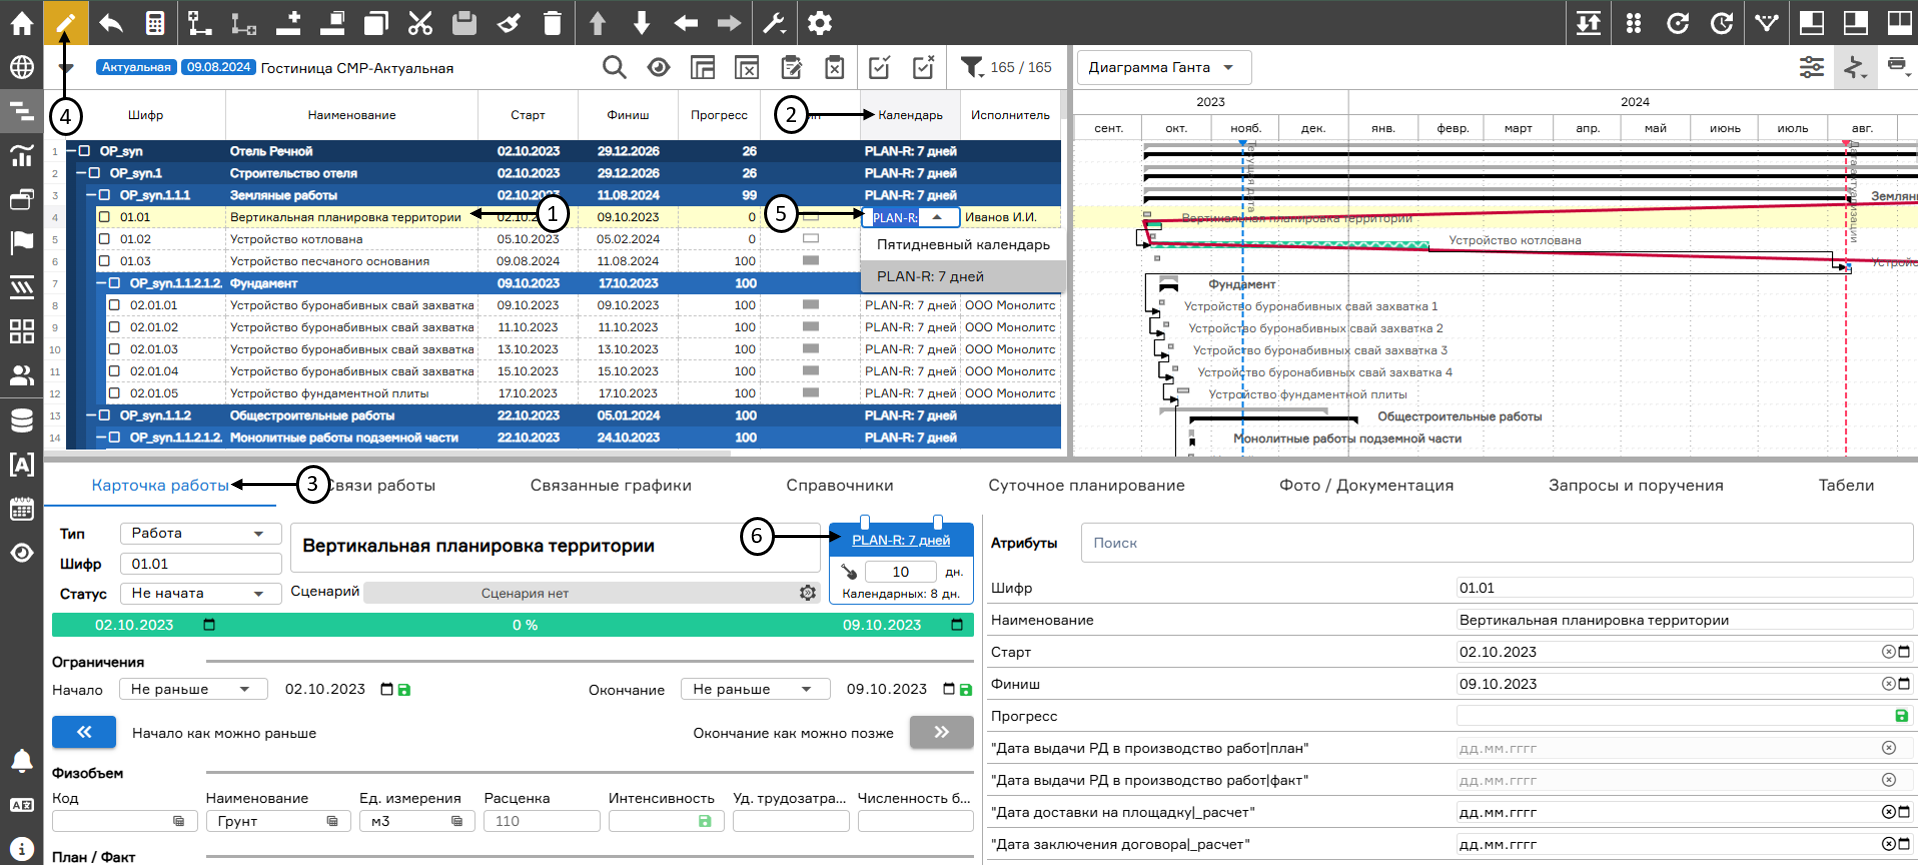Open the bell notifications icon in sidebar
The width and height of the screenshot is (1918, 865).
point(21,761)
